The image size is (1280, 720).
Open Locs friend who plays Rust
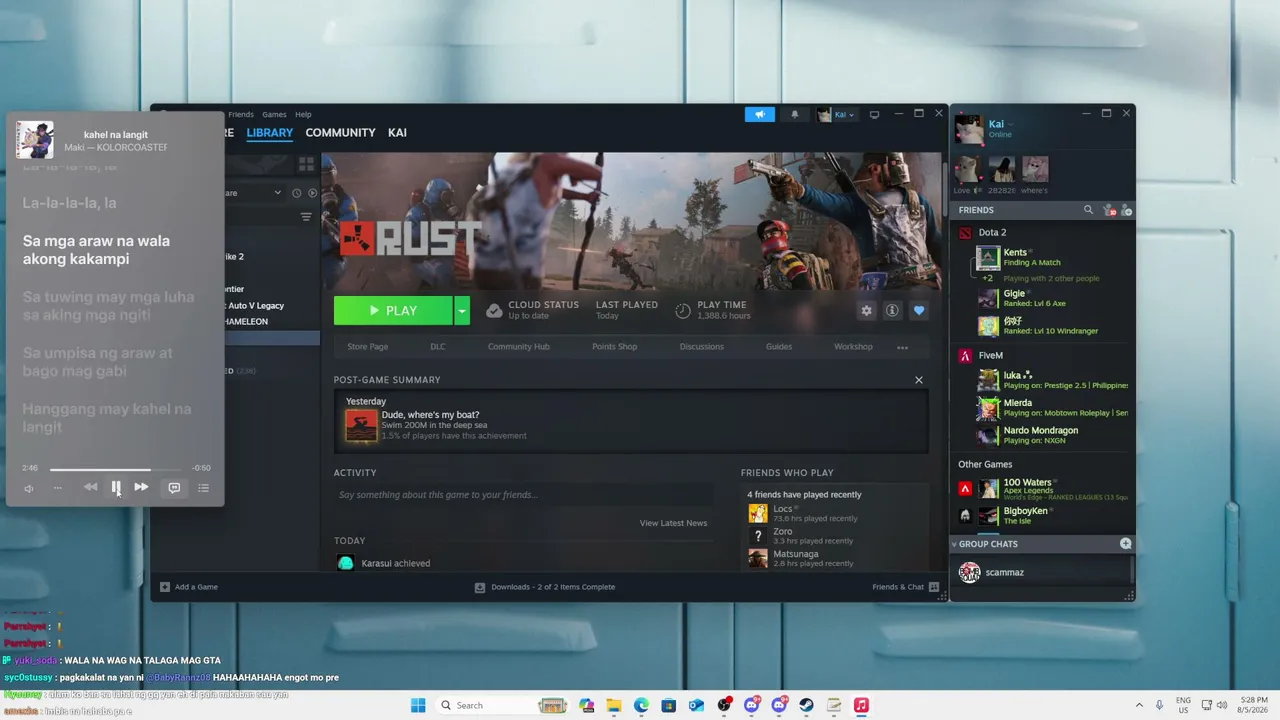click(x=803, y=513)
